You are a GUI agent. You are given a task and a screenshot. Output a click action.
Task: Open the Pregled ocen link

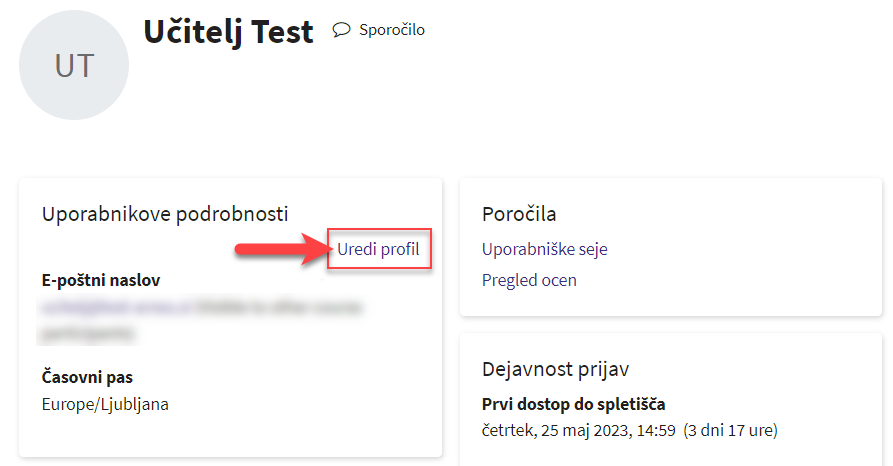(x=529, y=280)
